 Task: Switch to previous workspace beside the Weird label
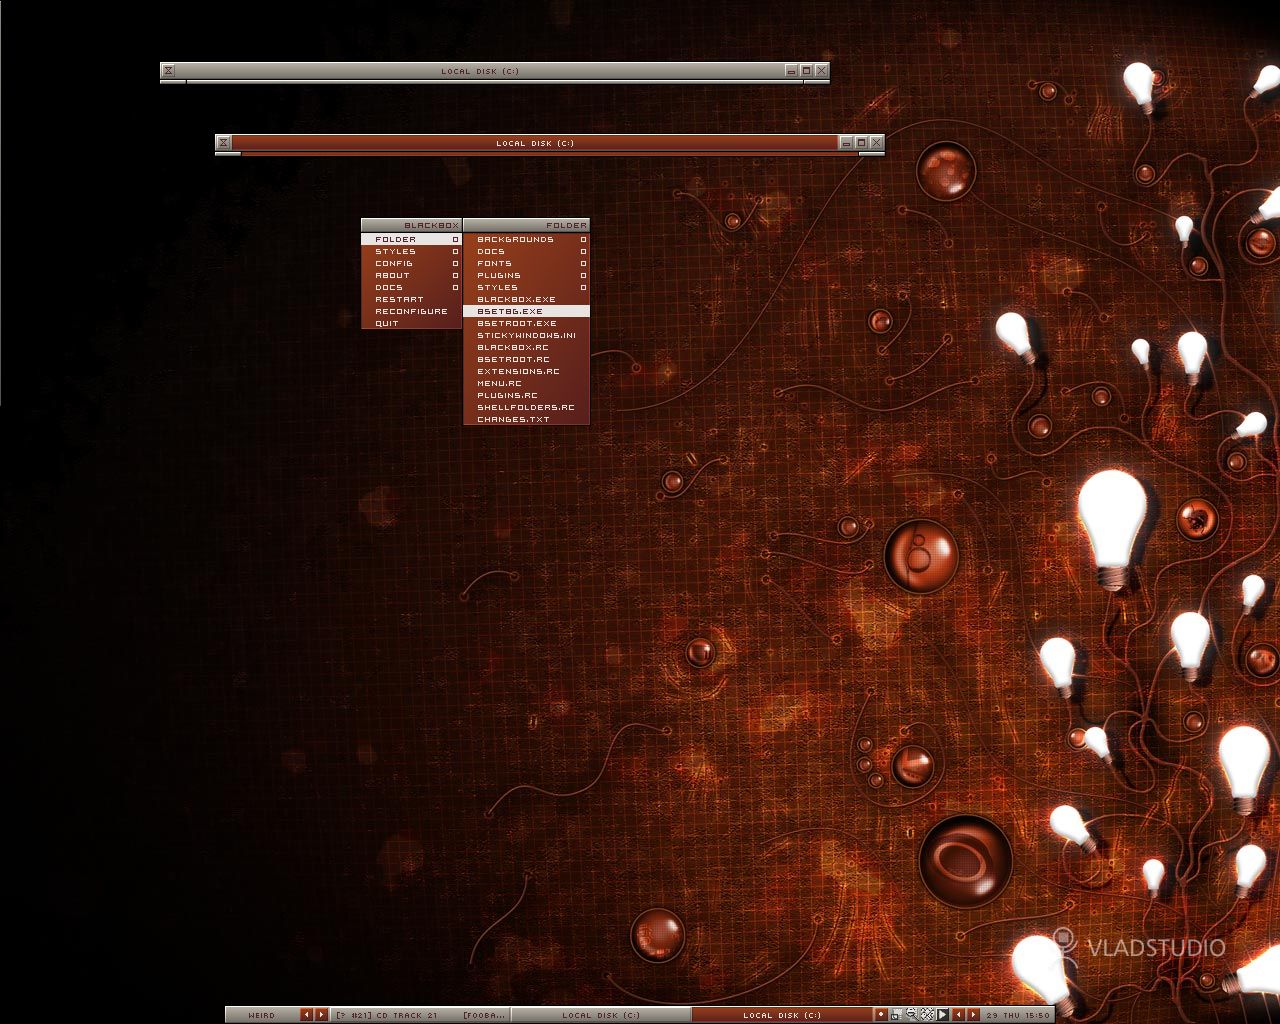point(306,1015)
